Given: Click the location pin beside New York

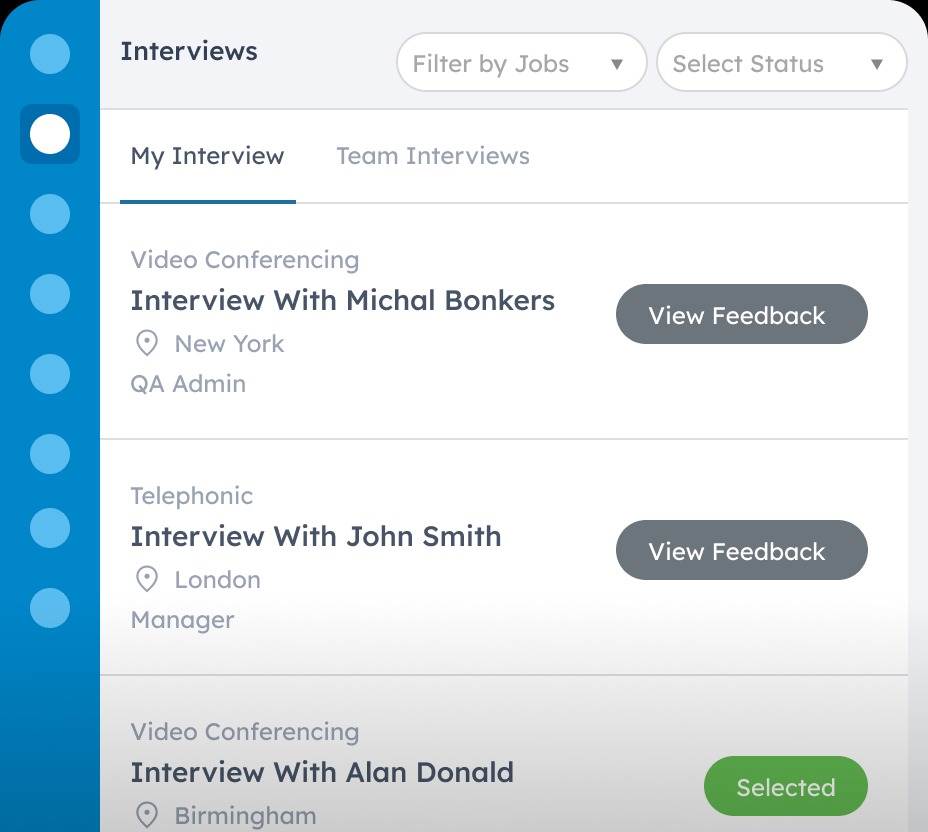Looking at the screenshot, I should tap(146, 343).
